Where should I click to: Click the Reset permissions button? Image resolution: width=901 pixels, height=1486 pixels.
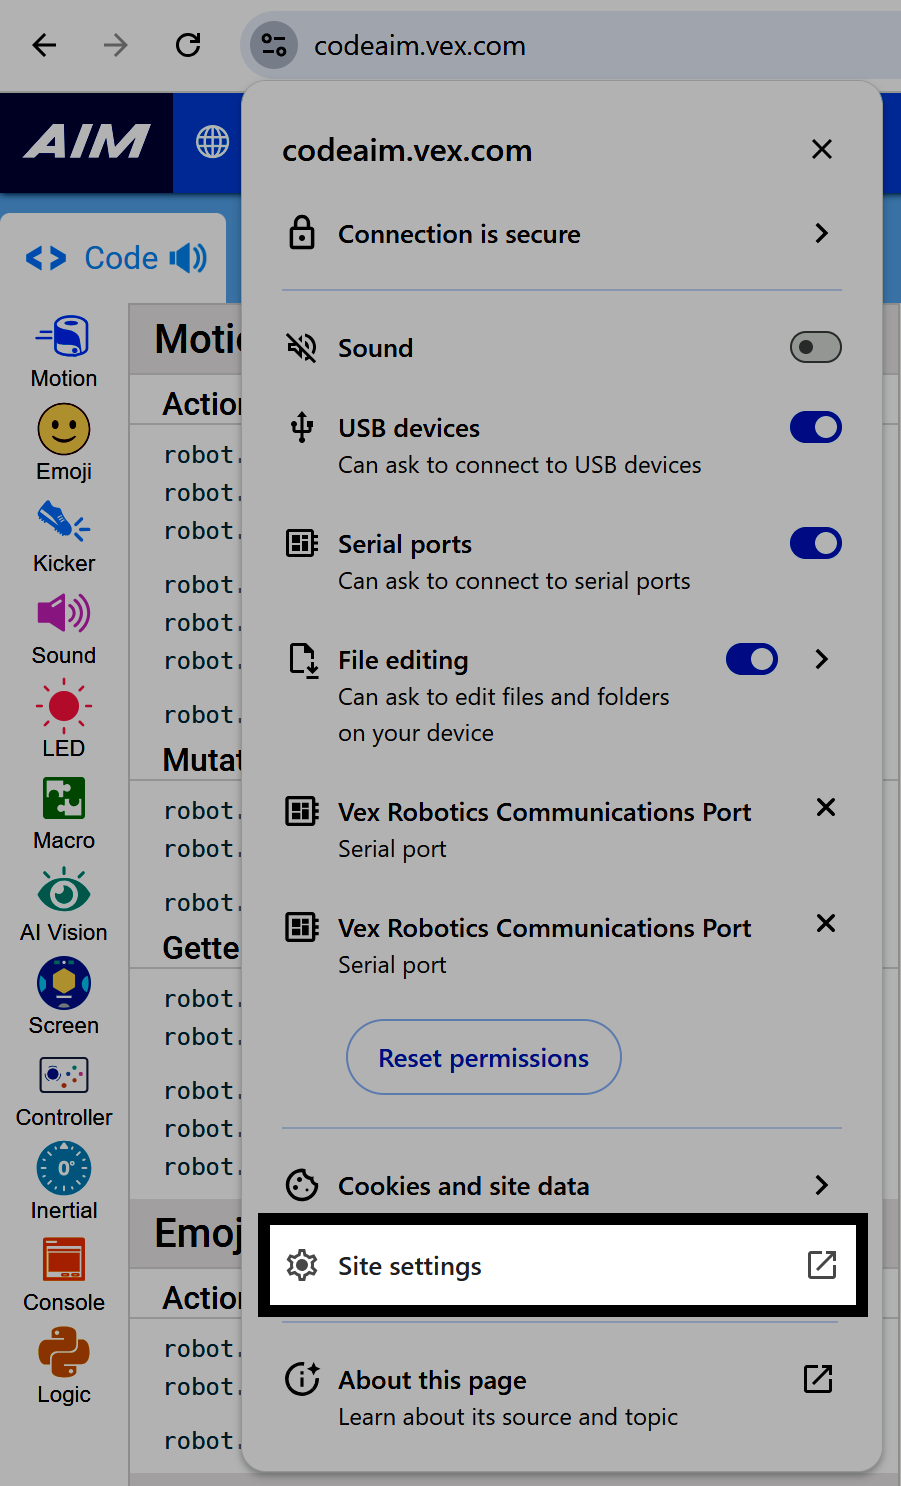pyautogui.click(x=483, y=1057)
